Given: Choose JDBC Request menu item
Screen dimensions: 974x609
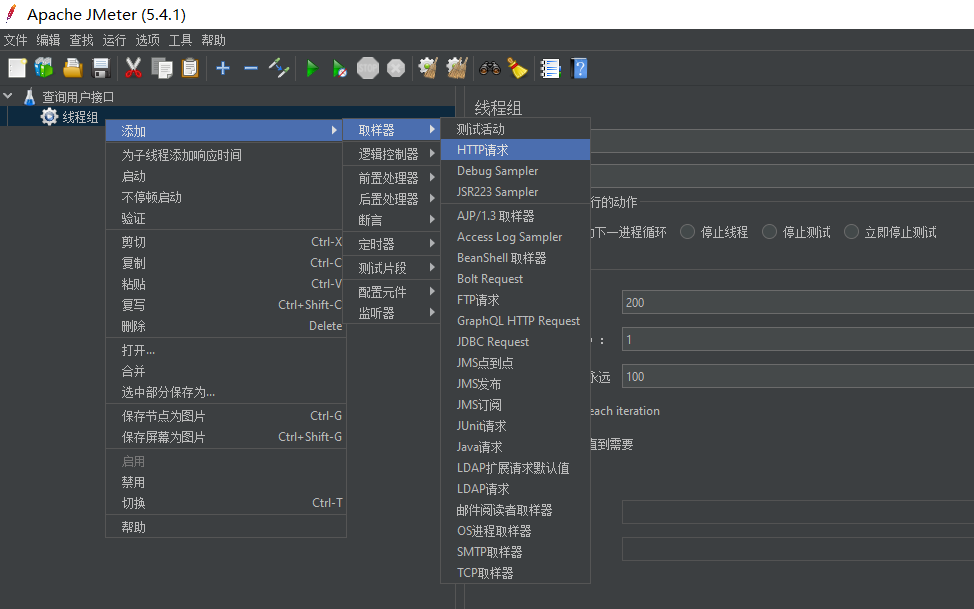Looking at the screenshot, I should [x=515, y=342].
